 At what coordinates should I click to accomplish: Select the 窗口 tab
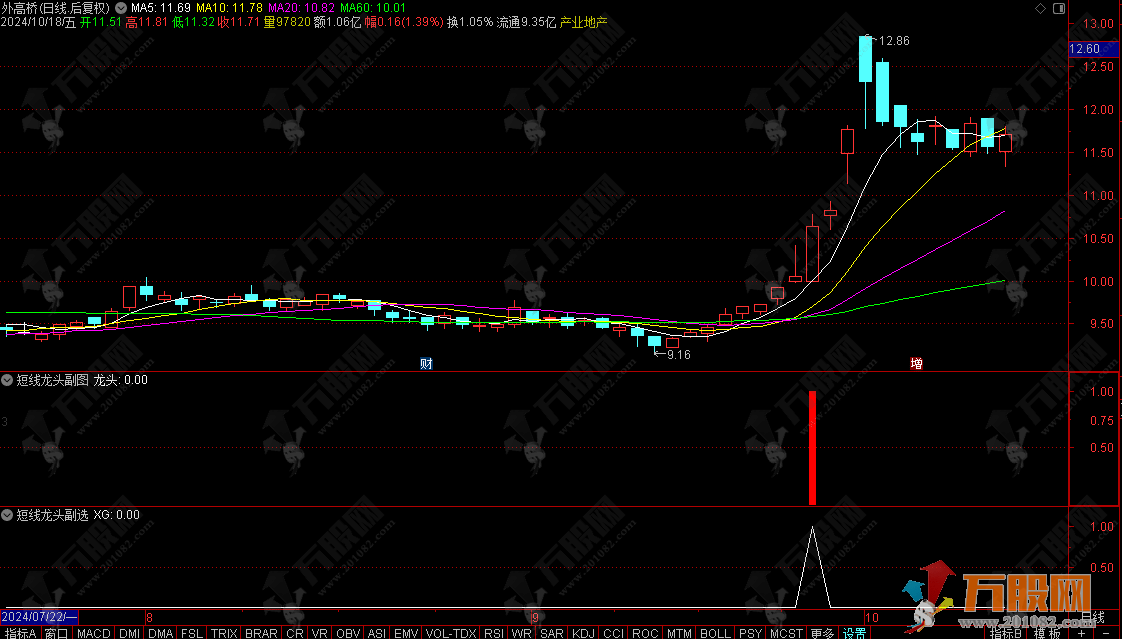pyautogui.click(x=57, y=633)
